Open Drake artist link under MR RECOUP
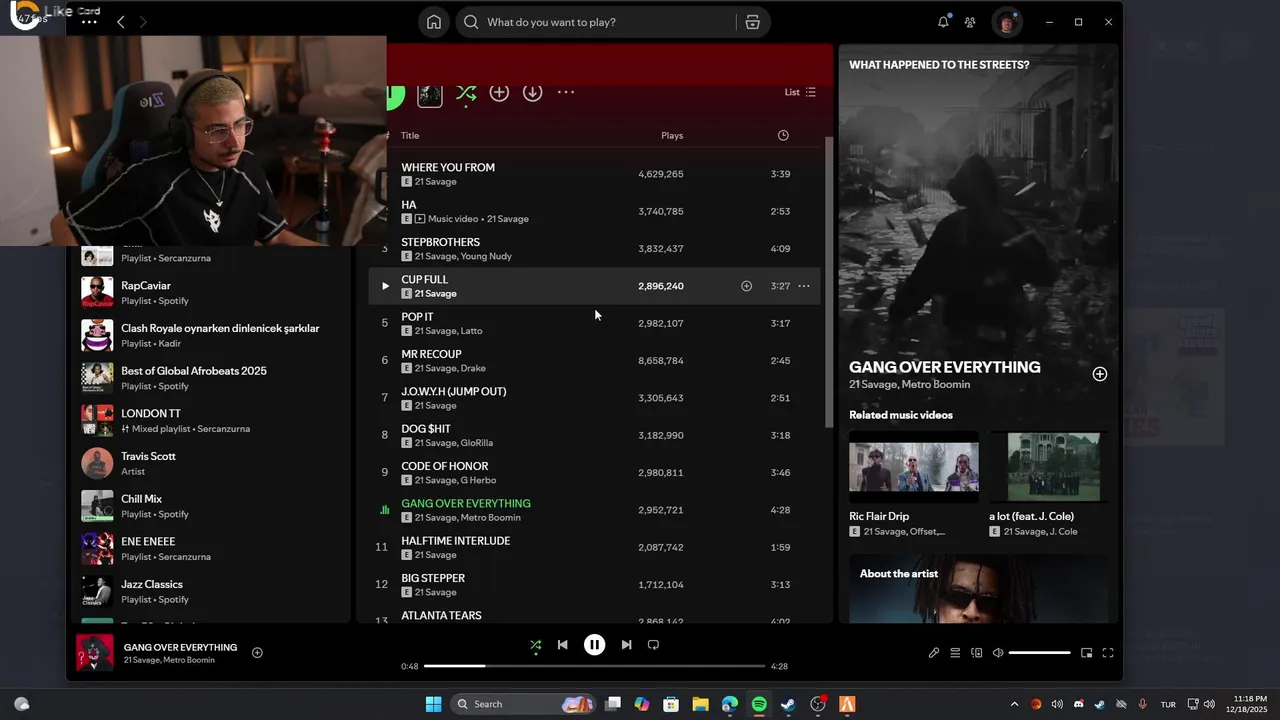This screenshot has width=1280, height=720. point(473,368)
